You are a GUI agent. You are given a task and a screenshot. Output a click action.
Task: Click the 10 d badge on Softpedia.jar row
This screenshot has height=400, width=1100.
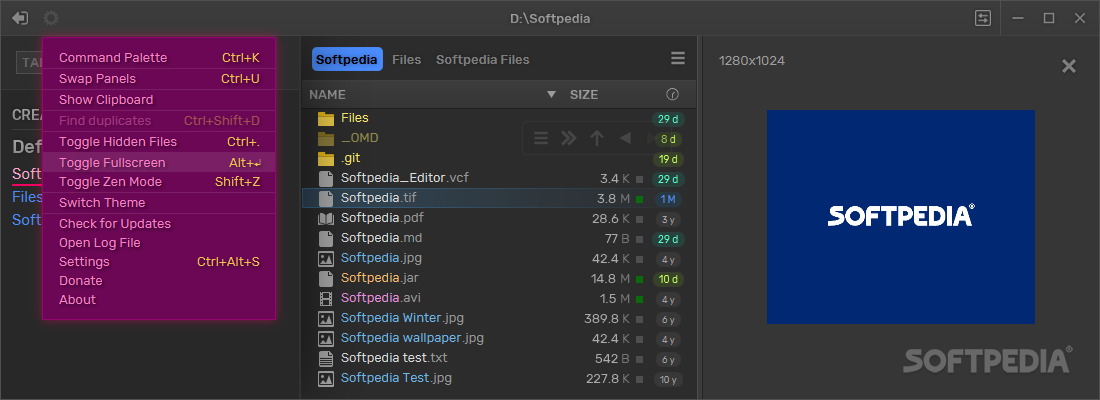point(668,279)
